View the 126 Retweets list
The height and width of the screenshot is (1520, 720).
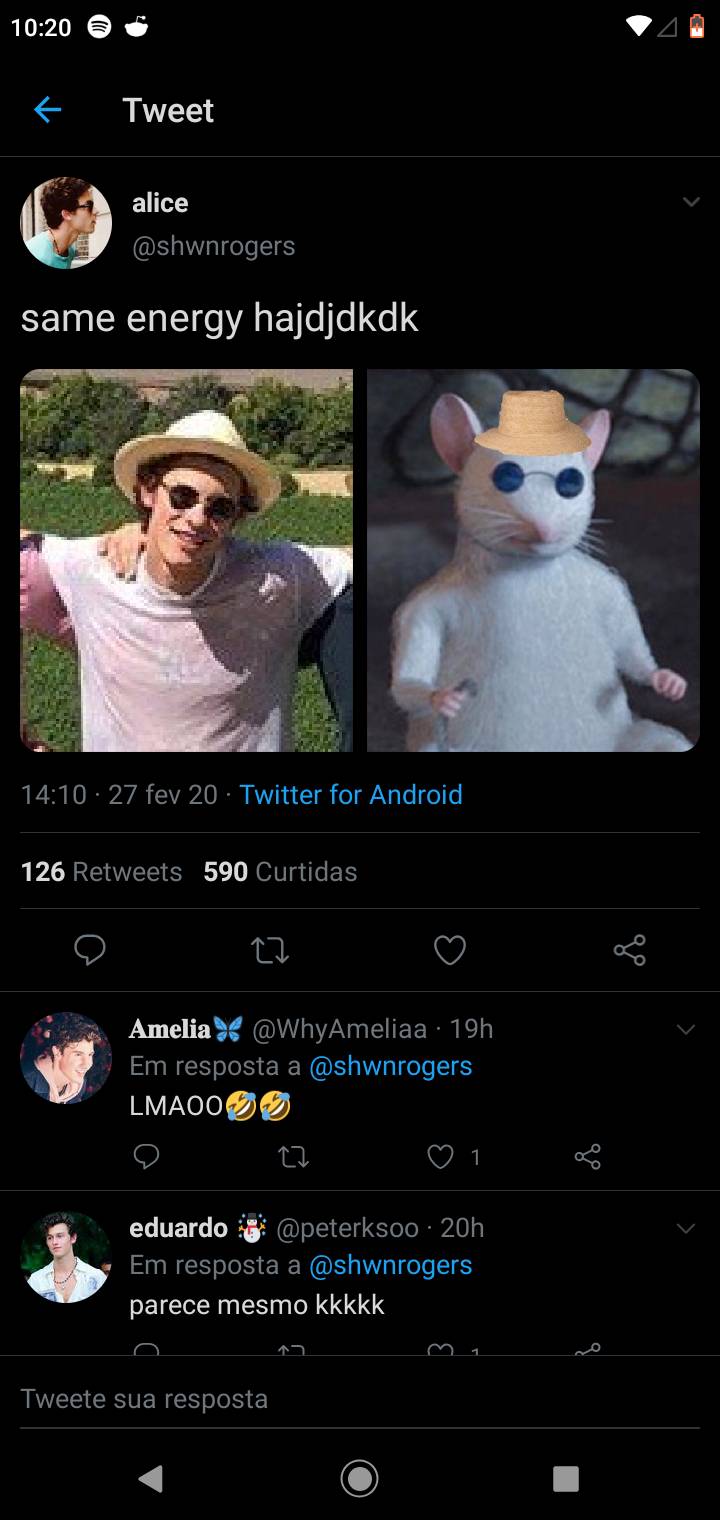pyautogui.click(x=100, y=871)
